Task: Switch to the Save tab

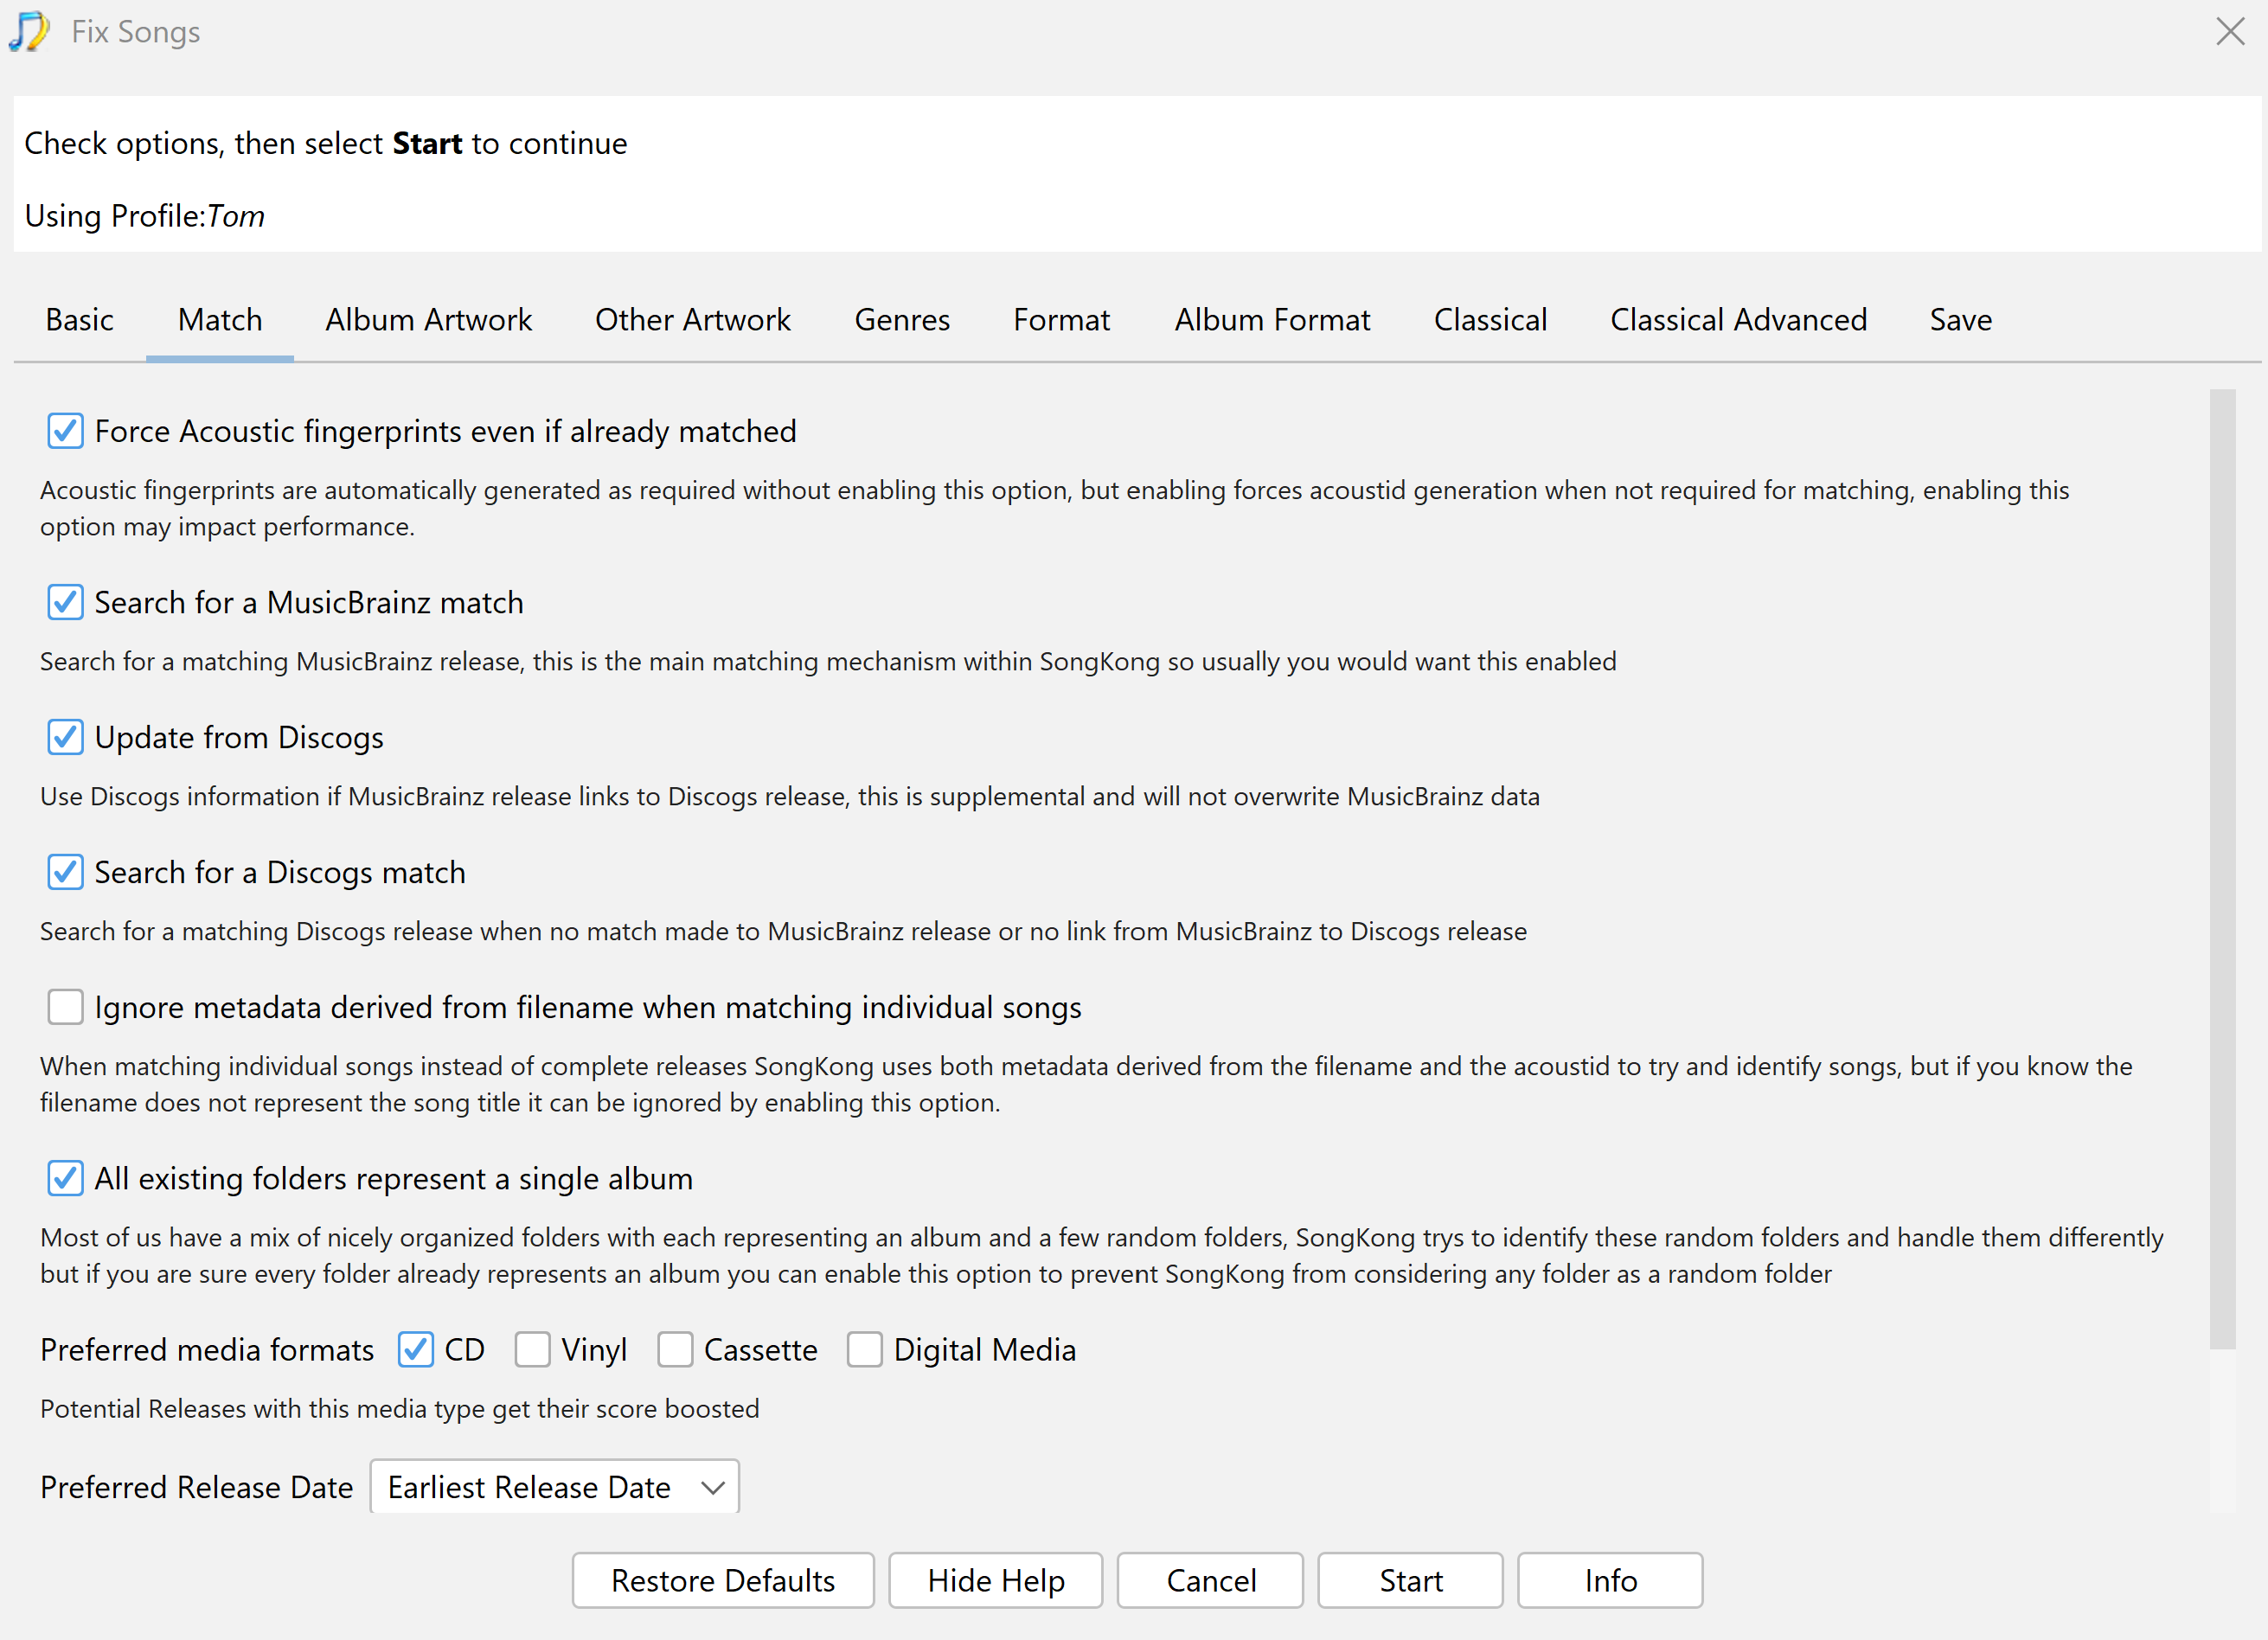Action: click(1960, 320)
